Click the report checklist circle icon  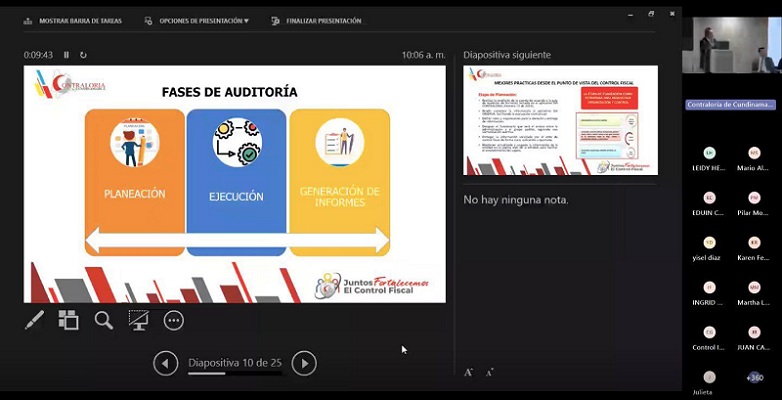[x=340, y=142]
